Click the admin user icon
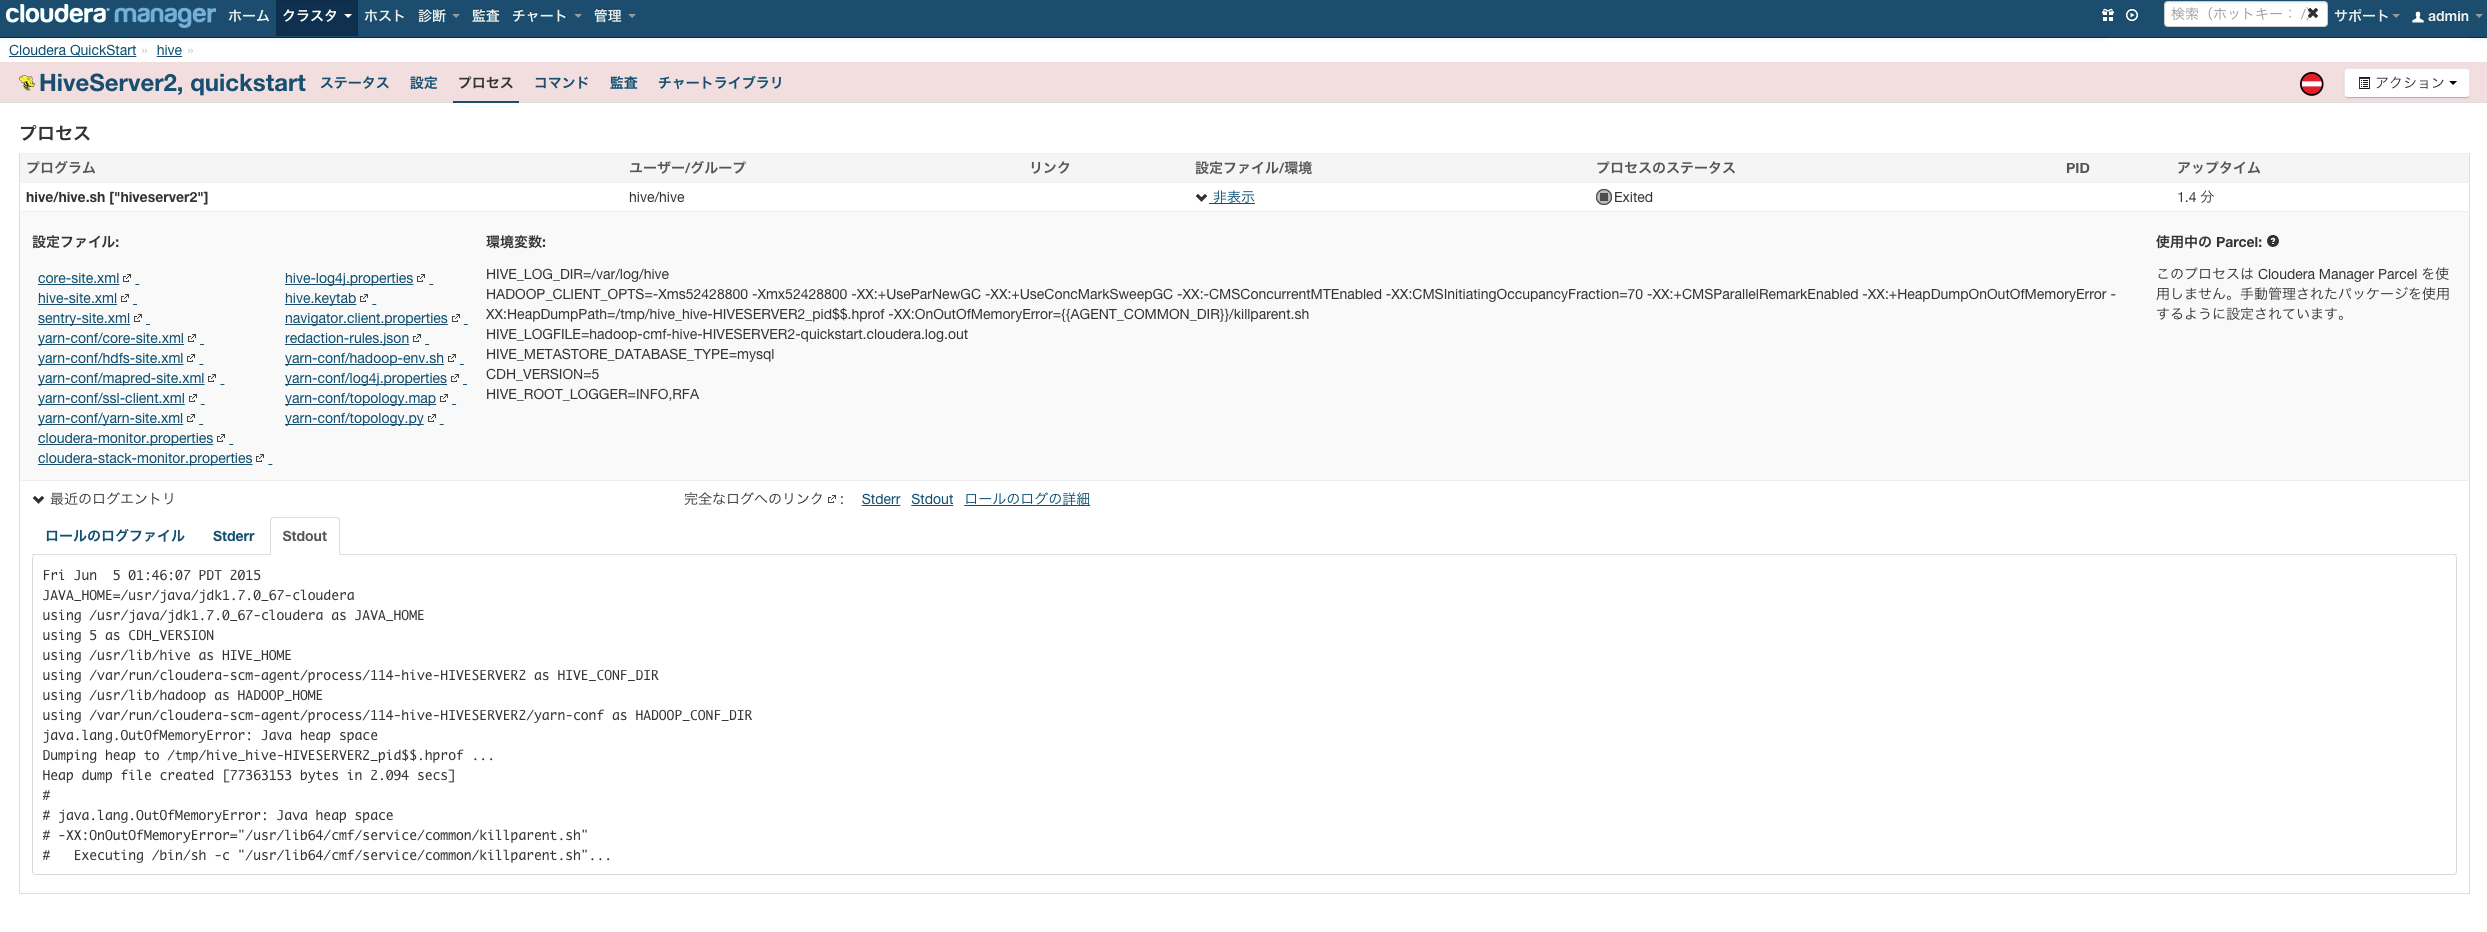The height and width of the screenshot is (932, 2487). [2418, 16]
